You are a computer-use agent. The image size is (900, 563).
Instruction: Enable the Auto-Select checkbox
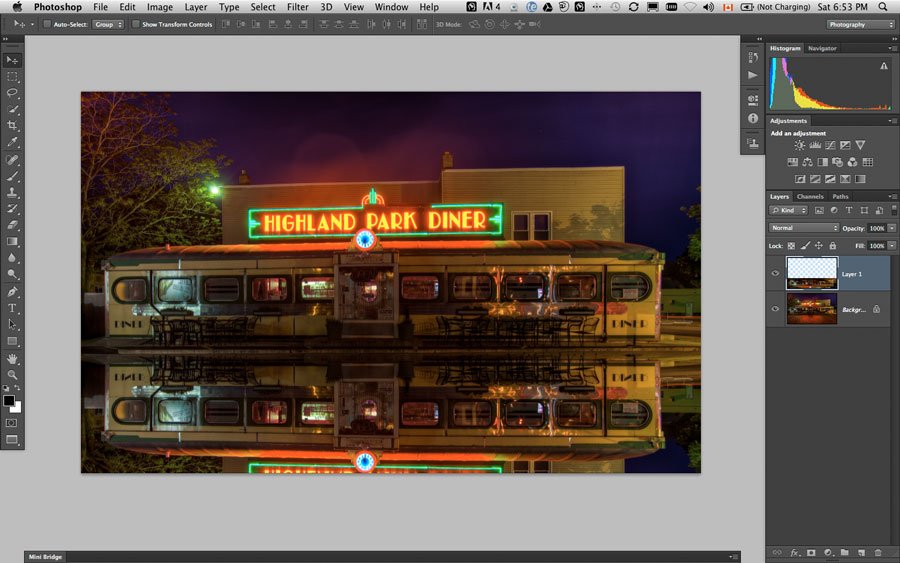pos(47,24)
